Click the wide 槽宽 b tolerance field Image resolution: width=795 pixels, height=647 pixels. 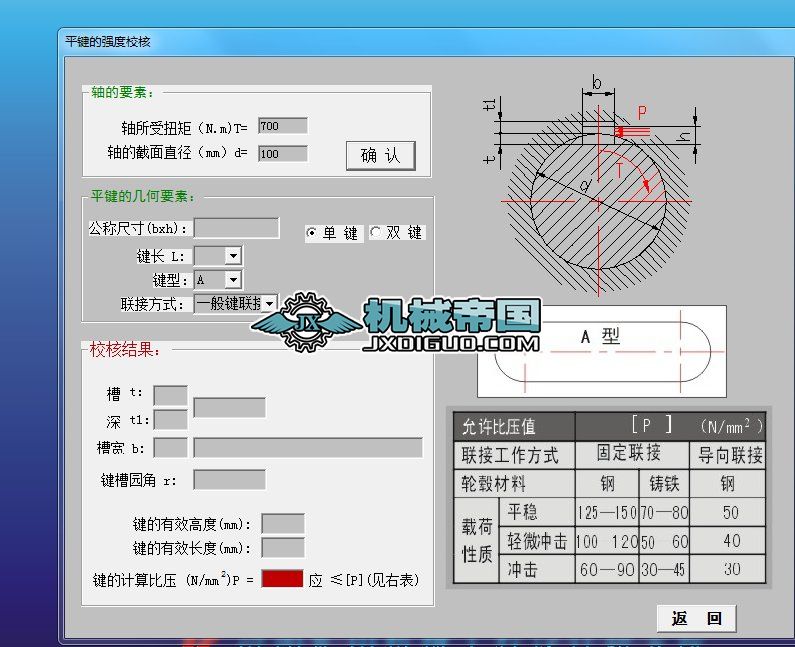[308, 448]
